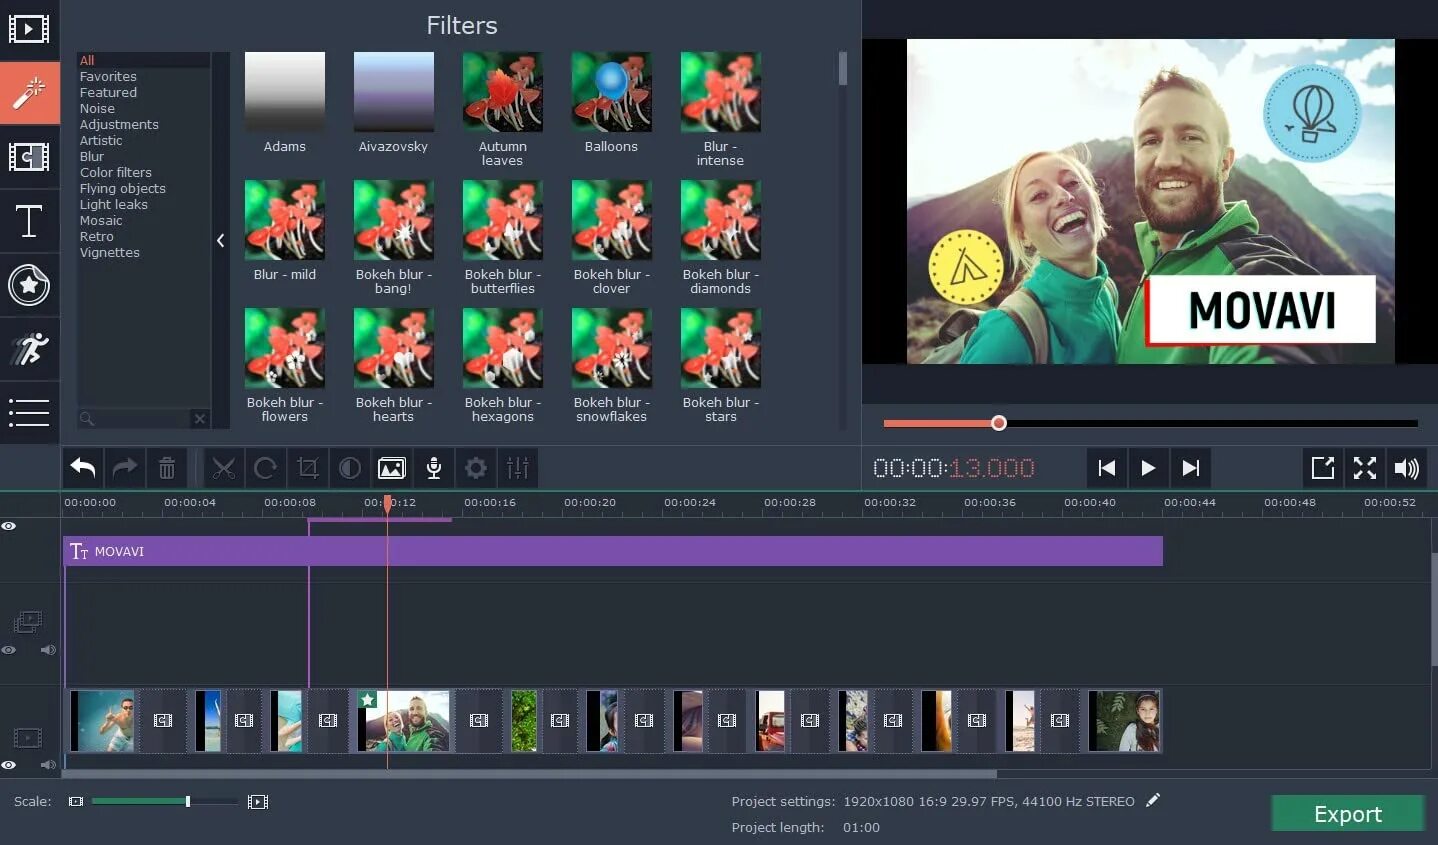This screenshot has width=1438, height=845.
Task: Select the Retro filter category
Action: [x=97, y=236]
